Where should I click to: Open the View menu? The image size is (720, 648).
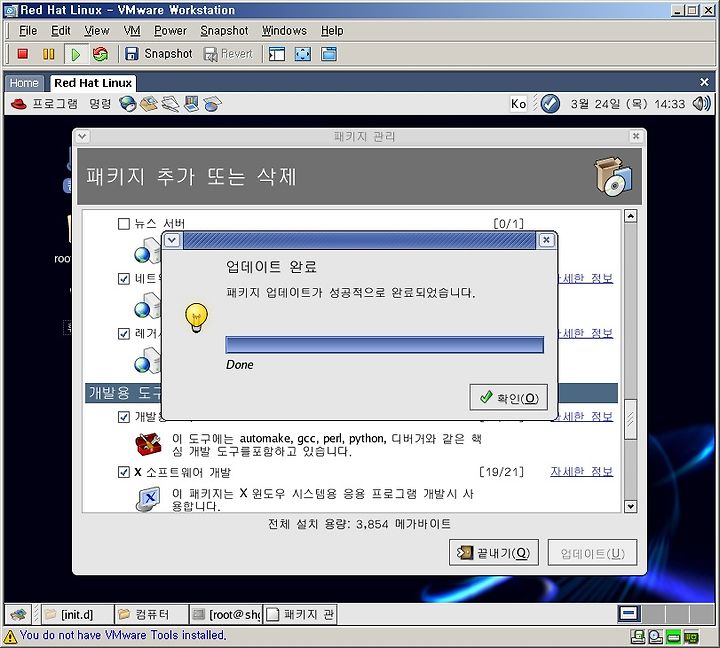tap(96, 31)
